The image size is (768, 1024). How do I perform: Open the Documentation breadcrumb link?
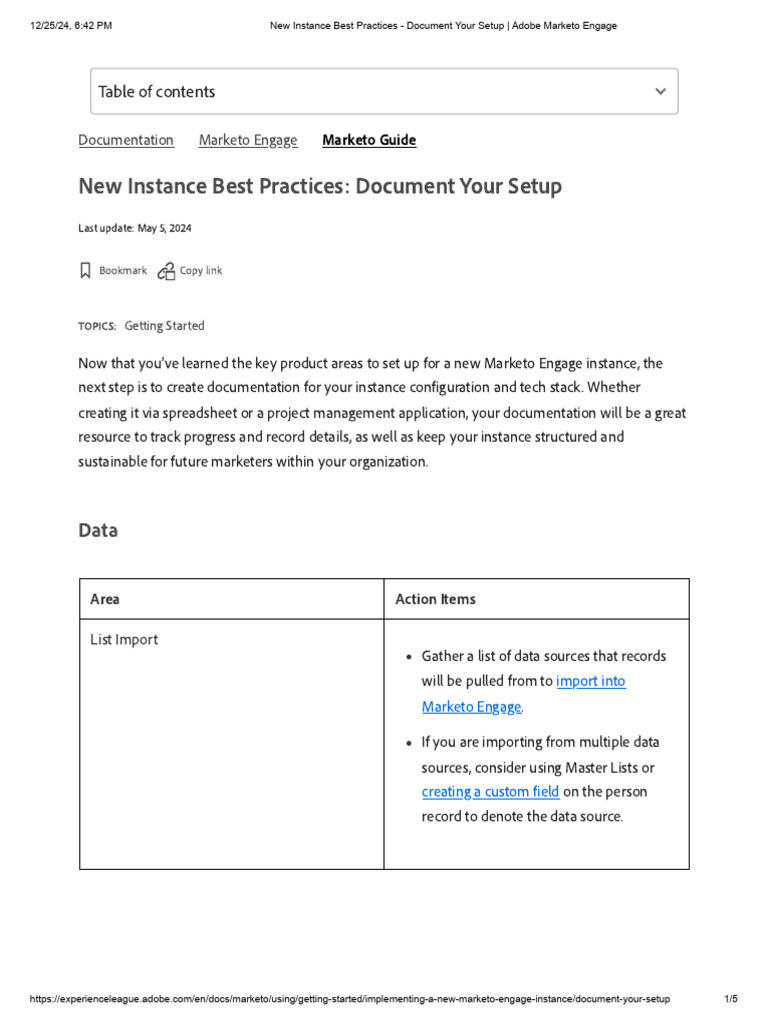[x=126, y=140]
